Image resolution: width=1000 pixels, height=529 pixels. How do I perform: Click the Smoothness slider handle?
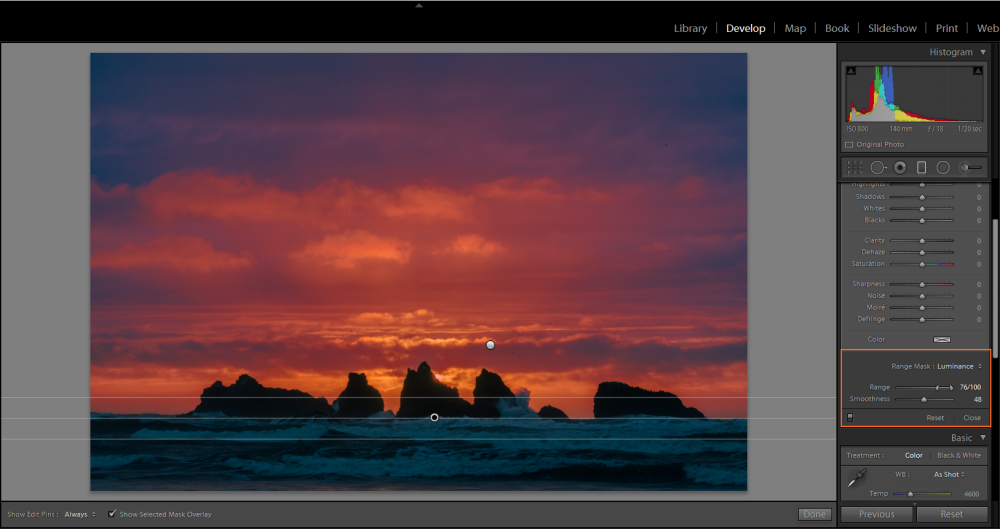click(924, 399)
